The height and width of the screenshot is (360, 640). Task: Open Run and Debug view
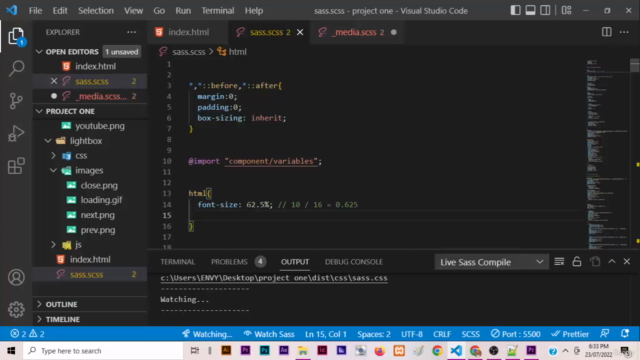coord(16,133)
